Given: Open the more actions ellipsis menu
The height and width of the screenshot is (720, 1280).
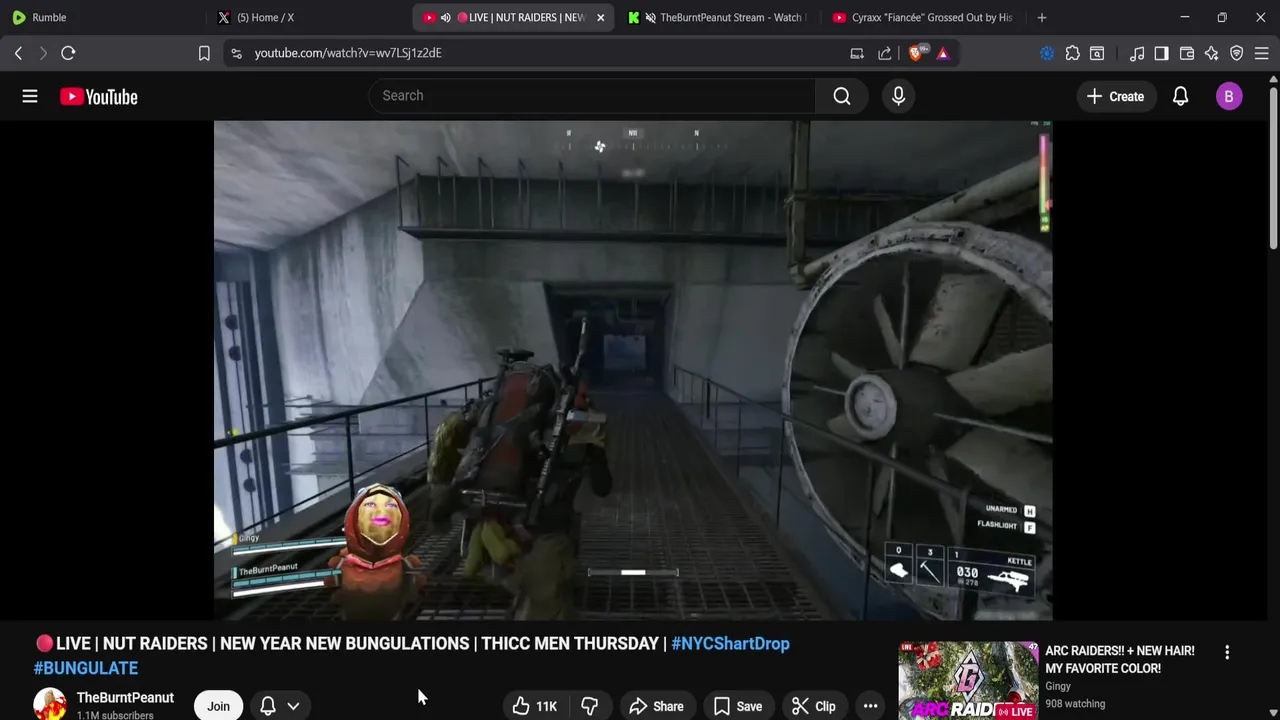Looking at the screenshot, I should click(870, 706).
